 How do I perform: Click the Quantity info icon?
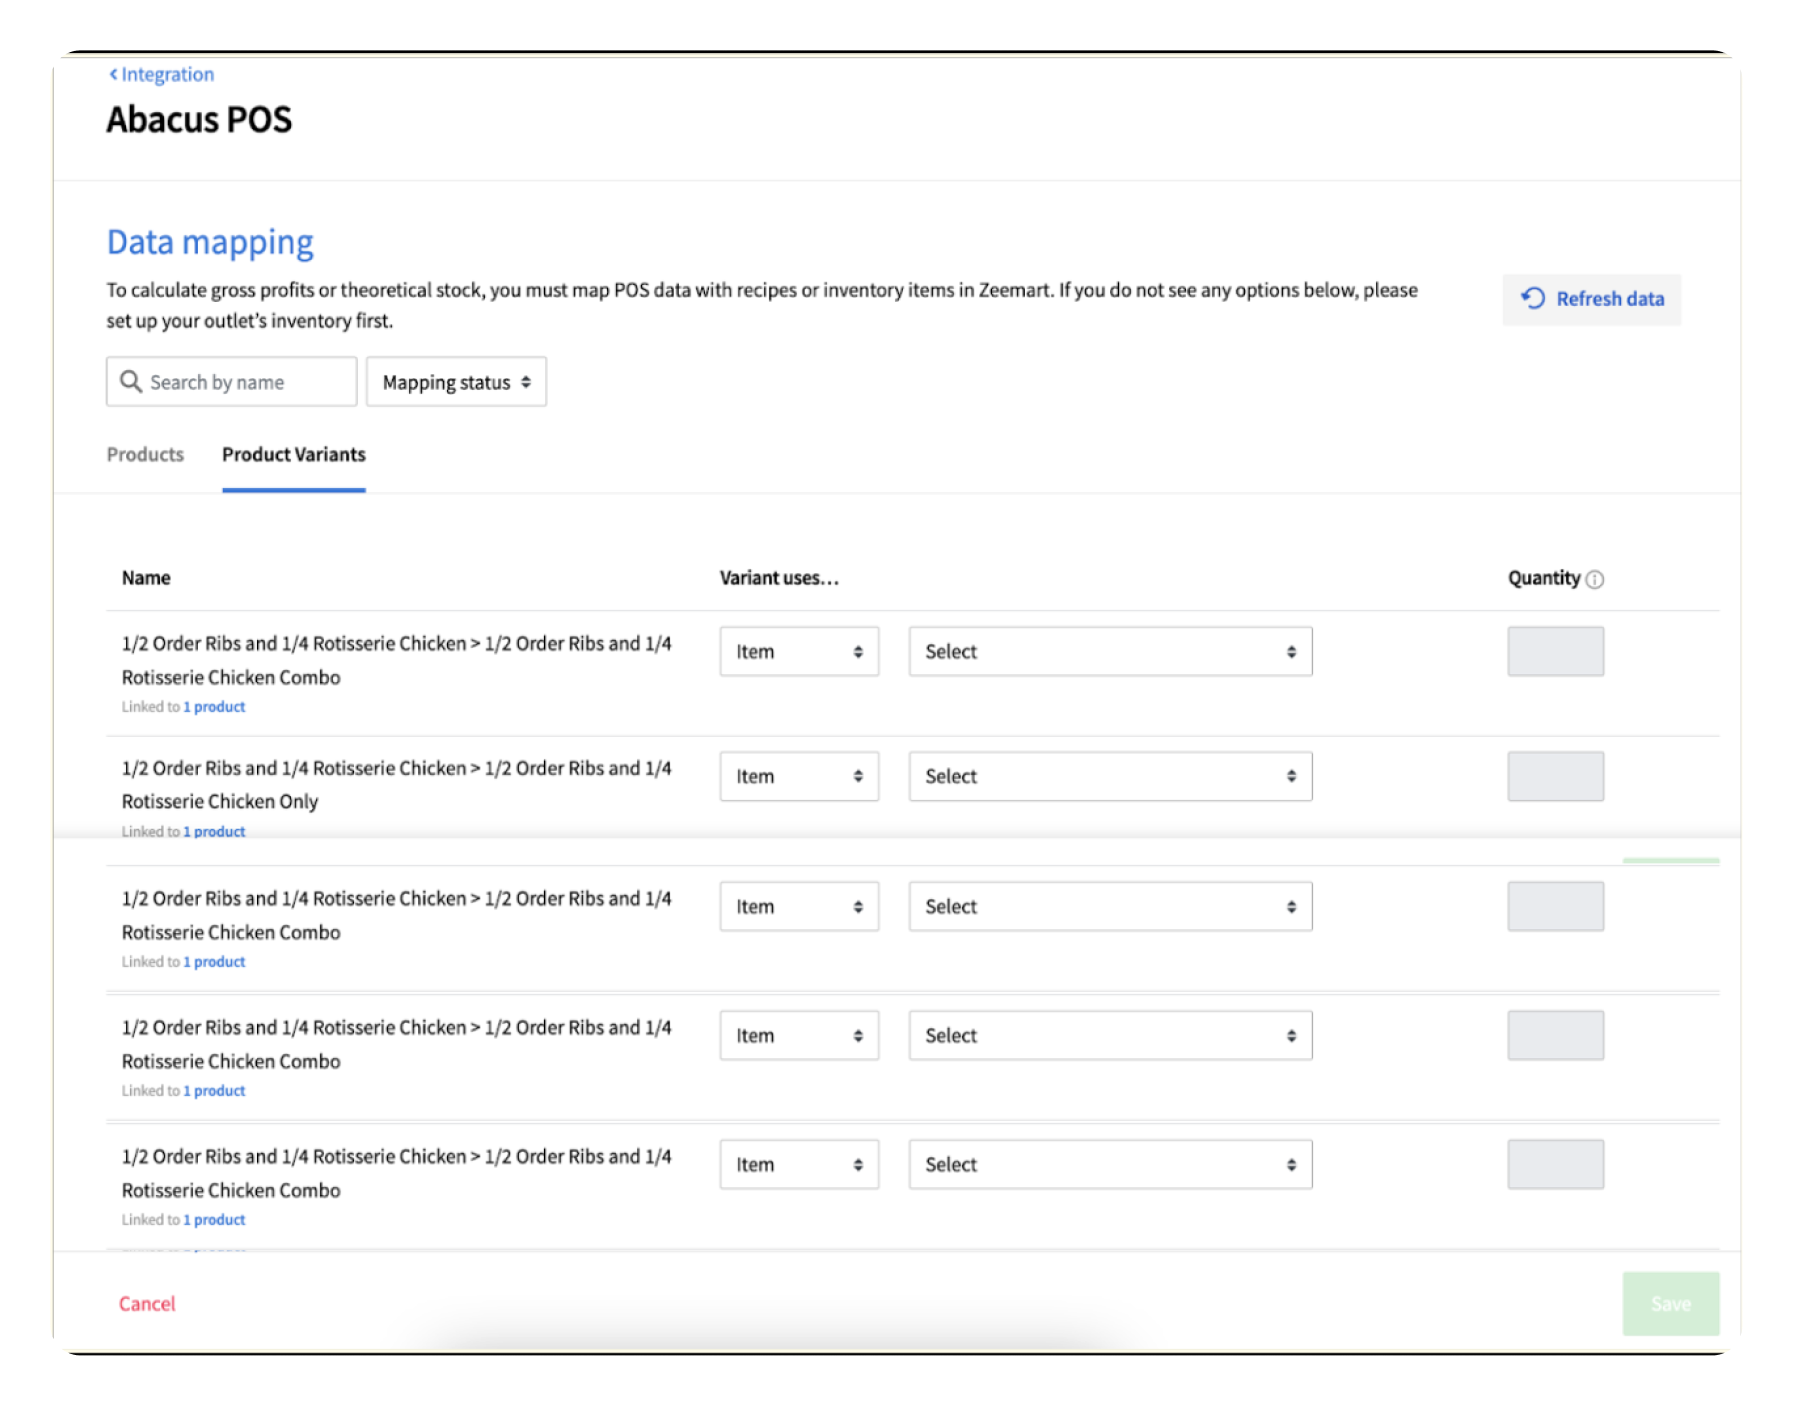[x=1595, y=579]
